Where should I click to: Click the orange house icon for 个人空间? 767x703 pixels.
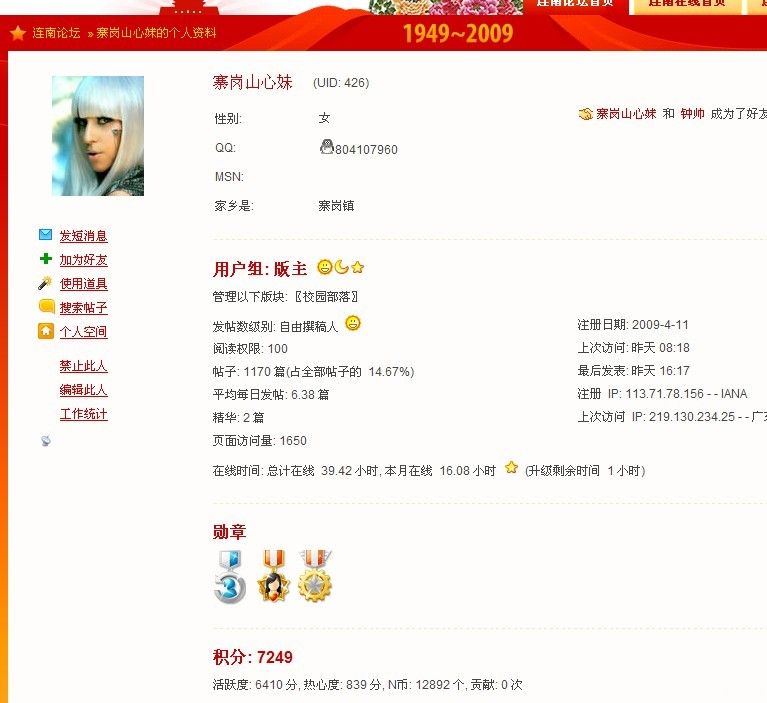[46, 331]
